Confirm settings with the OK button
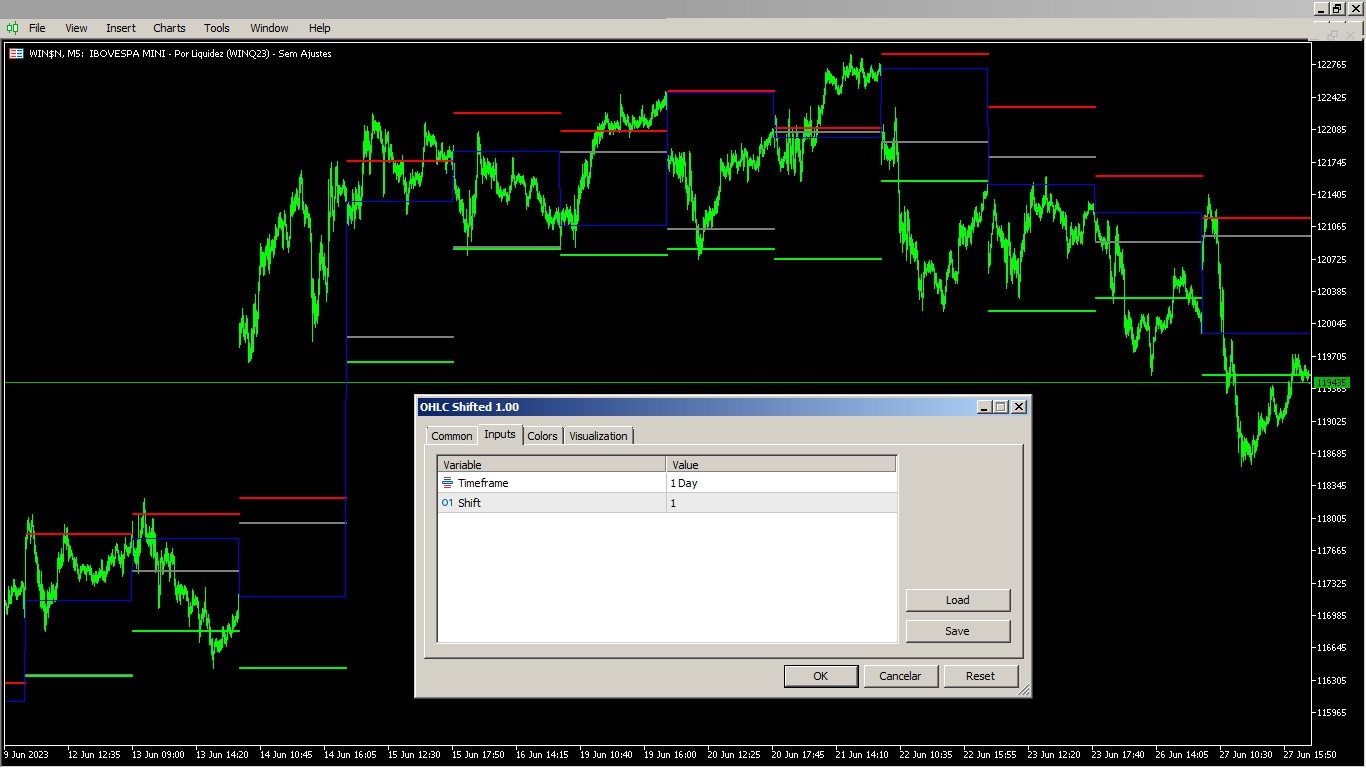The width and height of the screenshot is (1366, 768). 820,676
